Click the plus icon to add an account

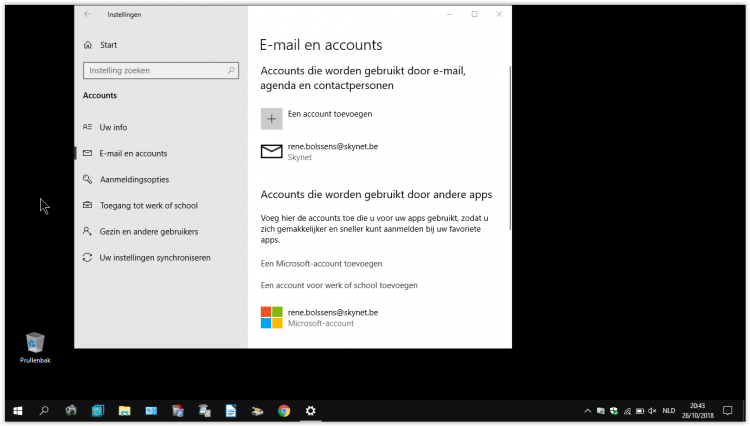point(272,119)
